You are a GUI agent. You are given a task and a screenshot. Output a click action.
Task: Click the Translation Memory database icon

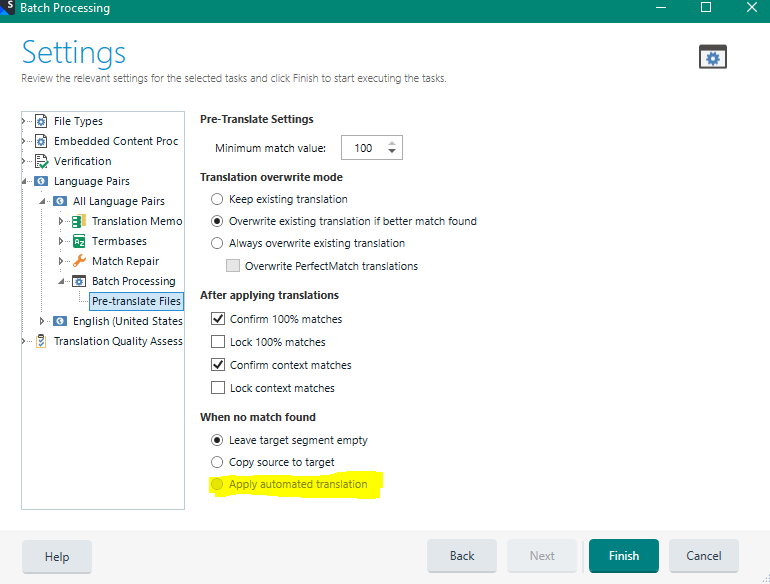[x=79, y=221]
